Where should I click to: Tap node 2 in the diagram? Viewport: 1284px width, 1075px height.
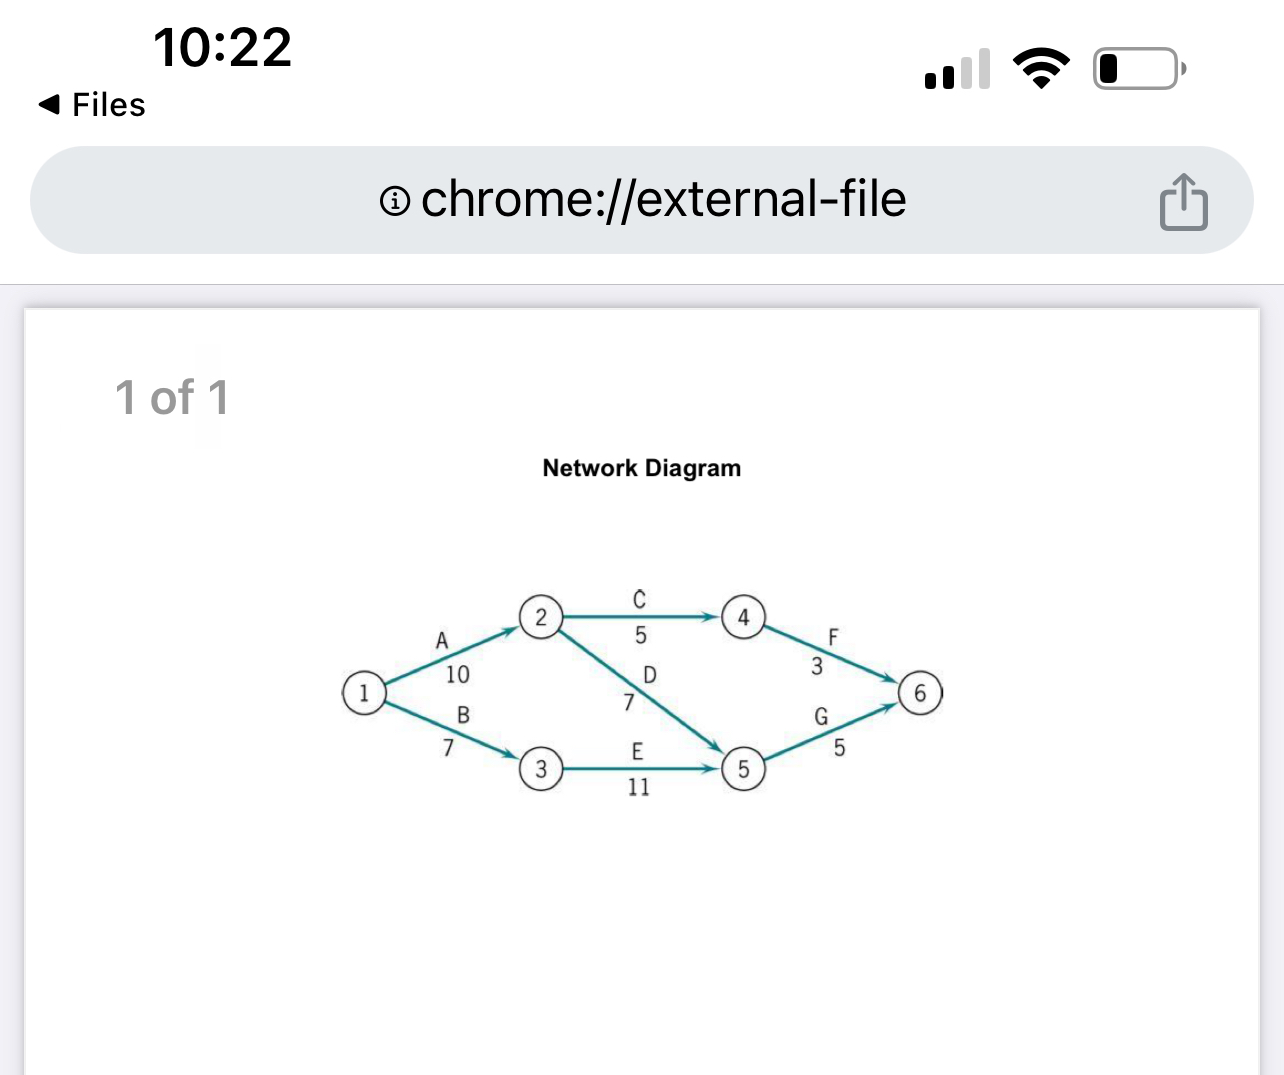[x=542, y=617]
